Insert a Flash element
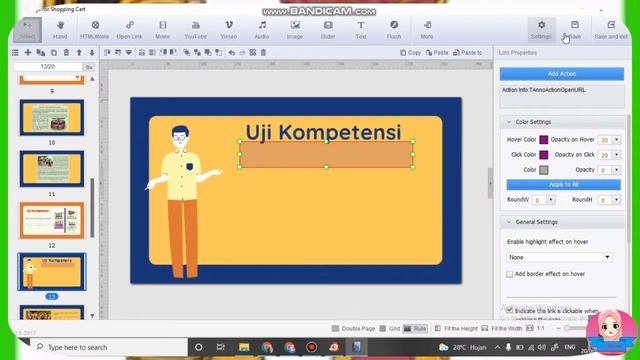Screen dimensions: 640x360 tap(394, 30)
